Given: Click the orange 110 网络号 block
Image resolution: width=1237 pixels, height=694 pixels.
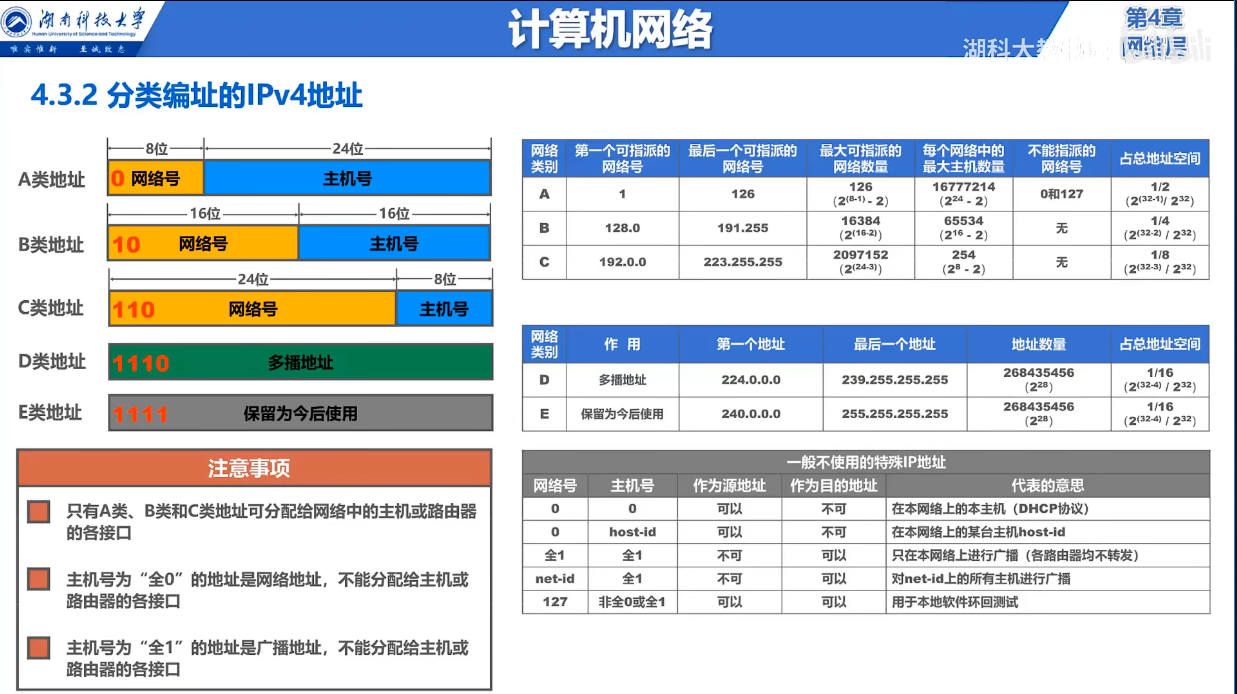Looking at the screenshot, I should click(252, 308).
